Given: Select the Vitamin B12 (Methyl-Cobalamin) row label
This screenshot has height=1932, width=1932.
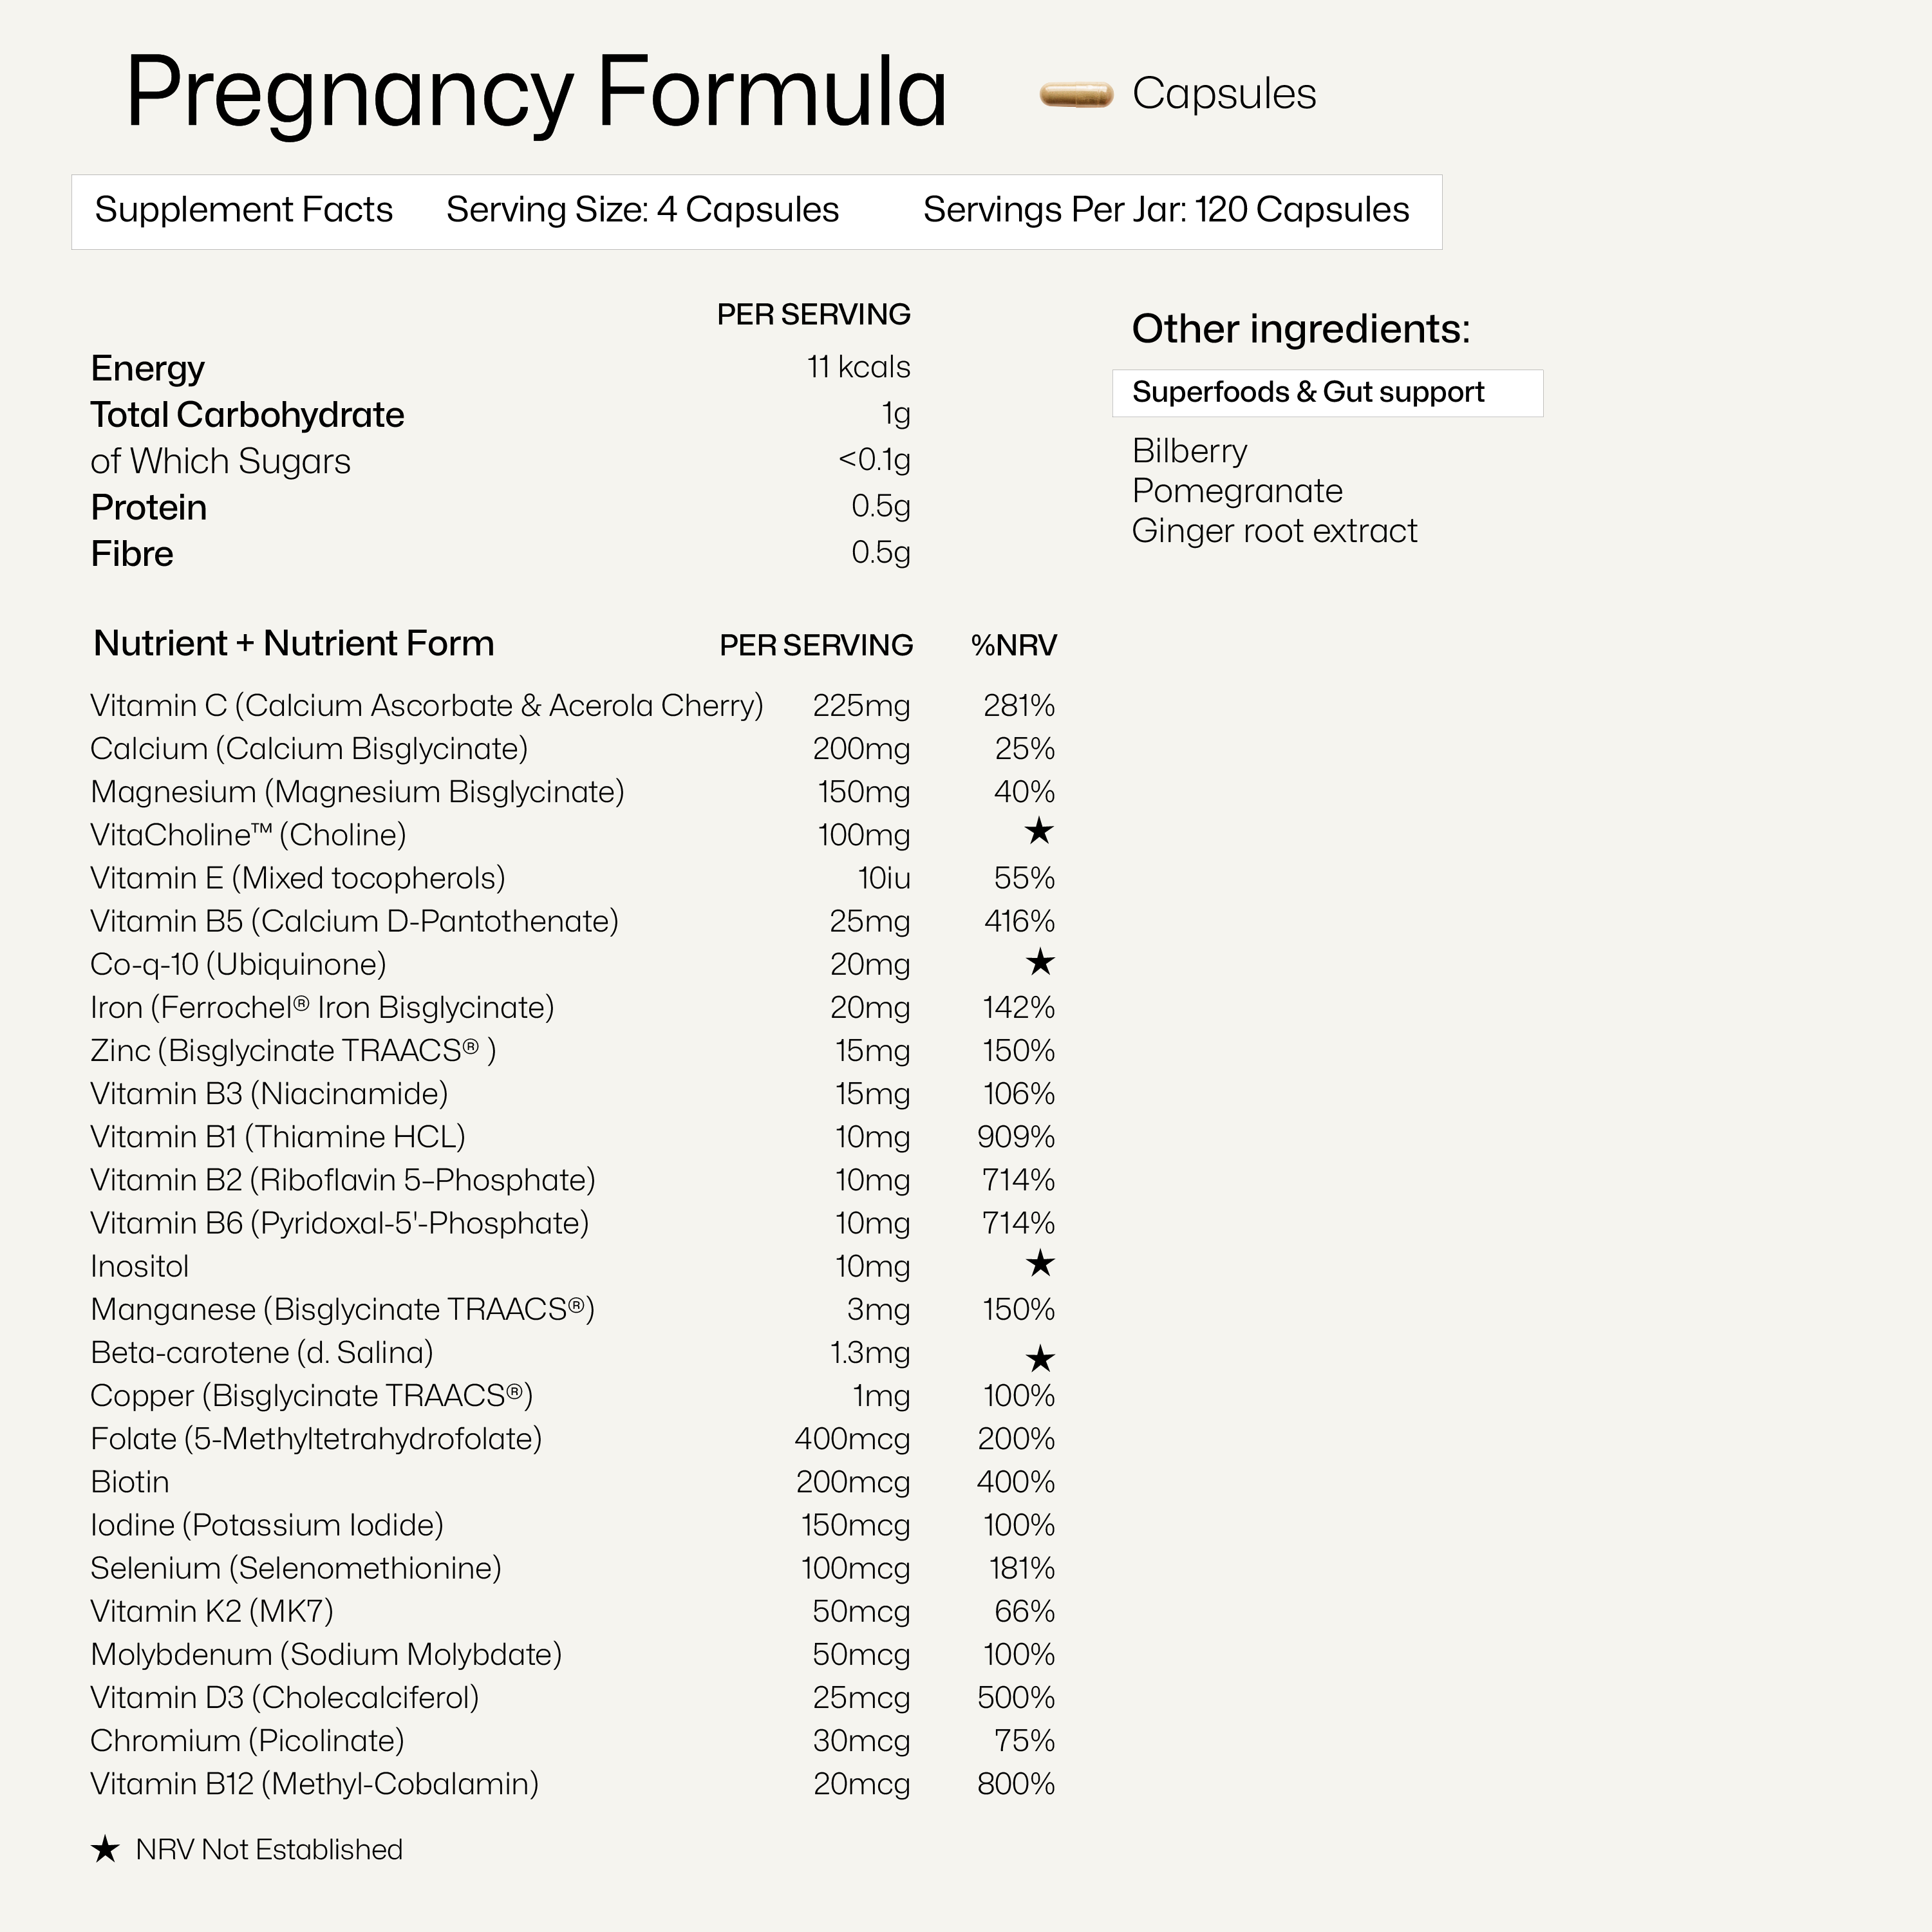Looking at the screenshot, I should click(x=314, y=1784).
